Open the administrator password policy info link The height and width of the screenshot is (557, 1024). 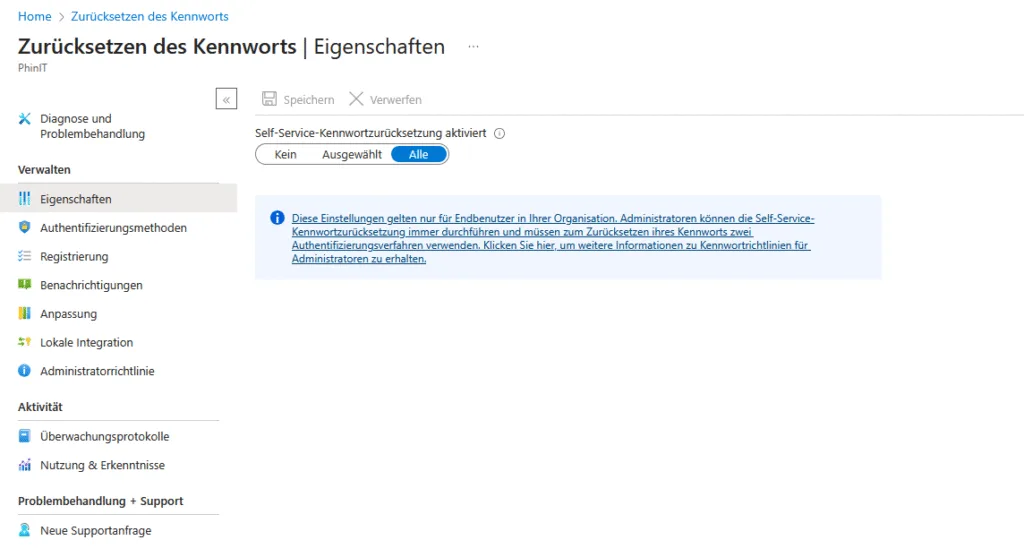click(552, 238)
